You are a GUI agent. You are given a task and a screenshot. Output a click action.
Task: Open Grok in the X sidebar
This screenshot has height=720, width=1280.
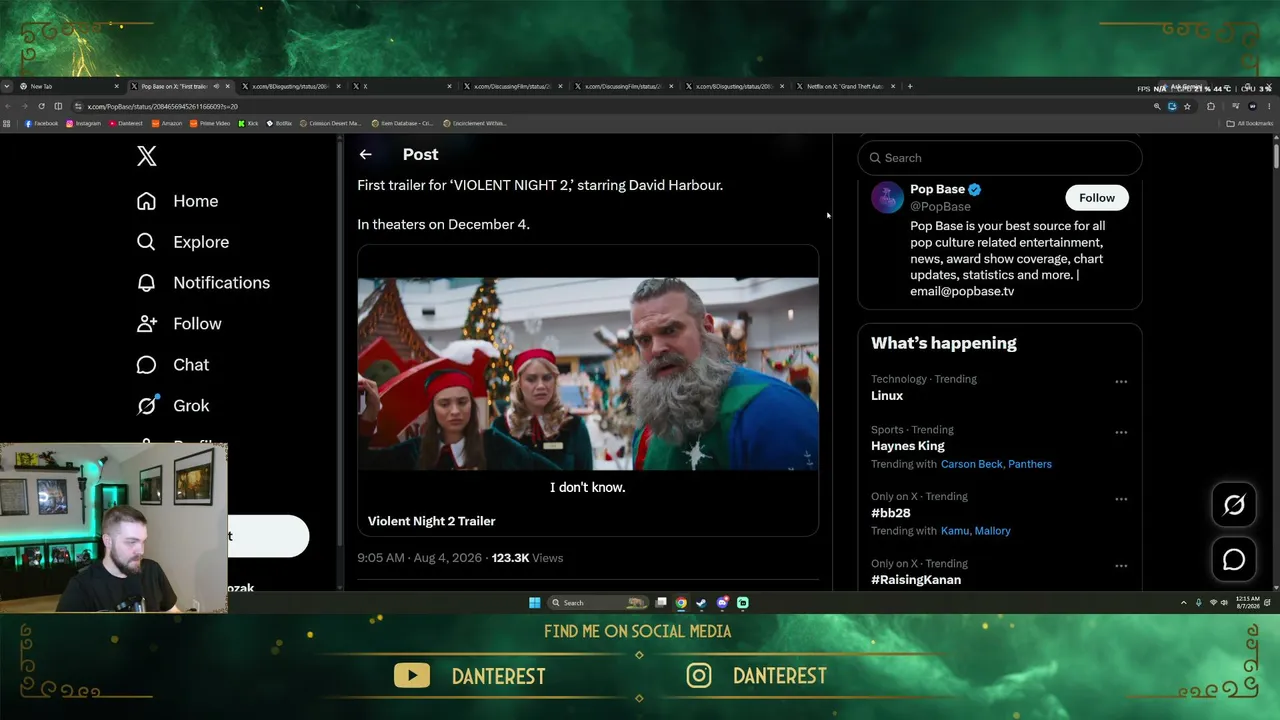click(x=173, y=406)
